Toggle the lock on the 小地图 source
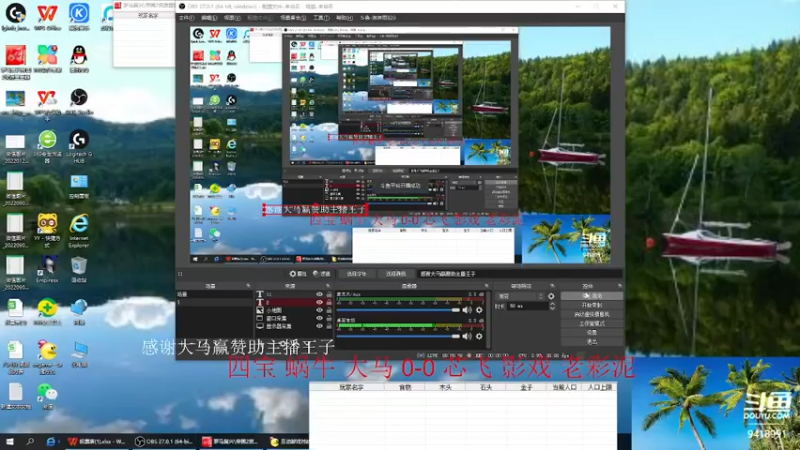Screen dimensions: 800x450 coord(329,310)
